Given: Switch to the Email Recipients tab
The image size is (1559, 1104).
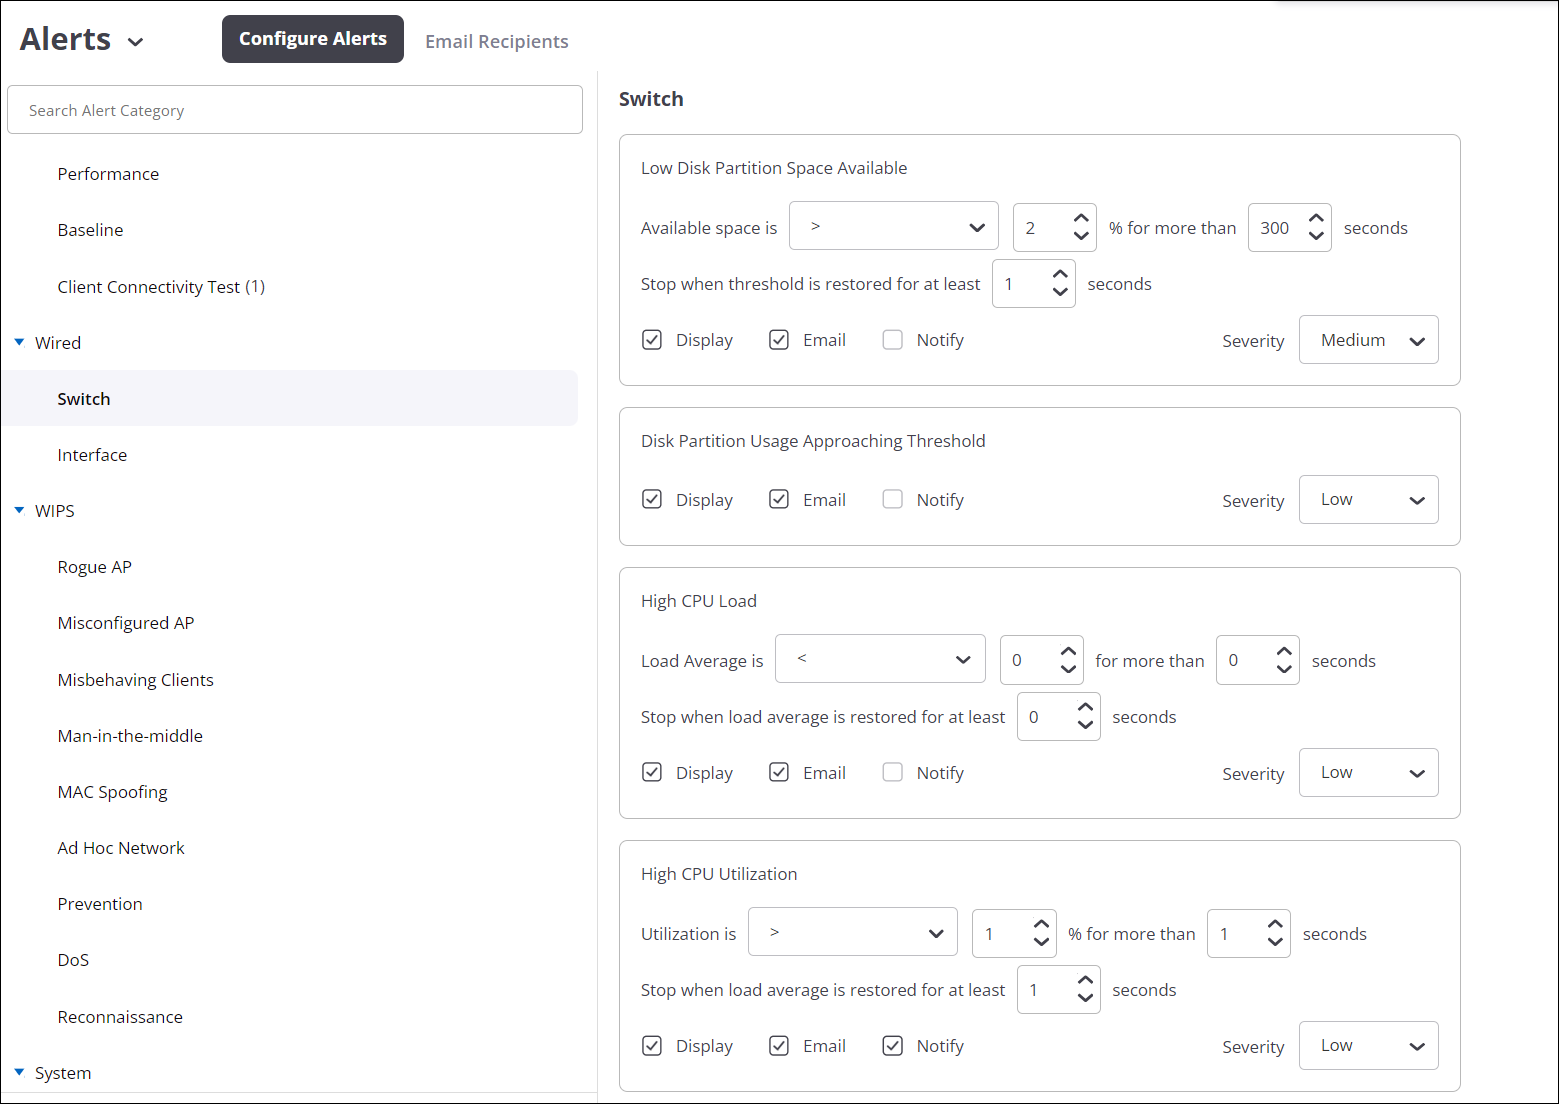Looking at the screenshot, I should [496, 41].
